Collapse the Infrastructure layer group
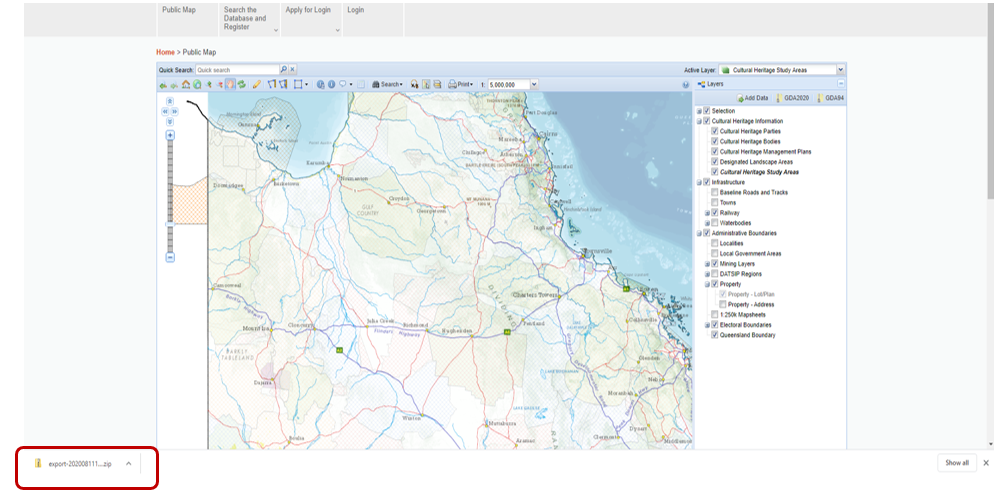Screen dimensions: 1007x502 pyautogui.click(x=699, y=182)
